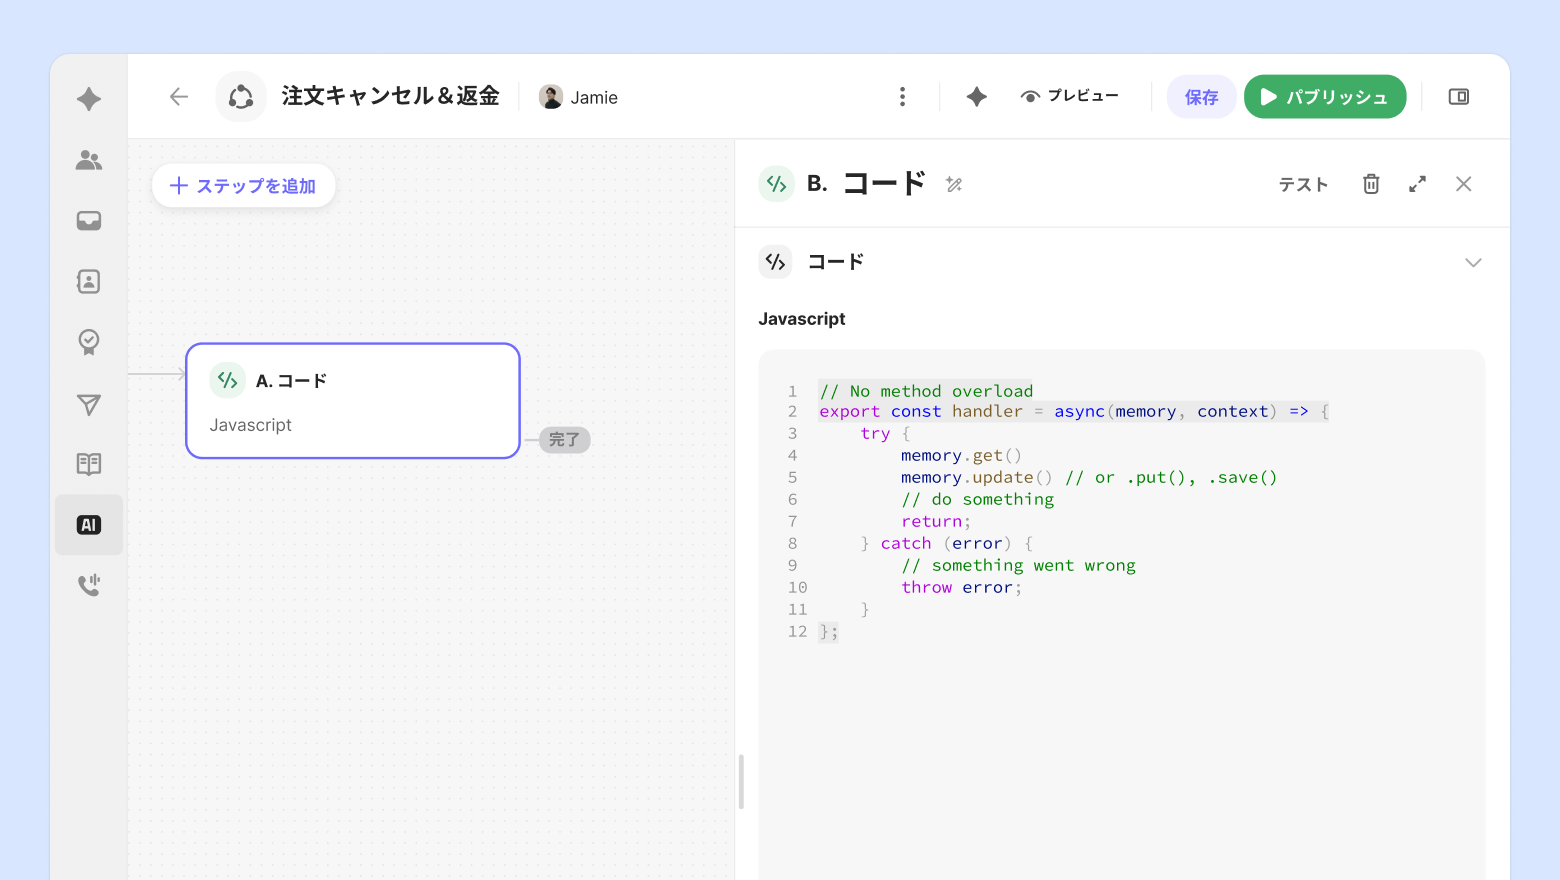Click the edit name icon beside コード

coord(954,184)
